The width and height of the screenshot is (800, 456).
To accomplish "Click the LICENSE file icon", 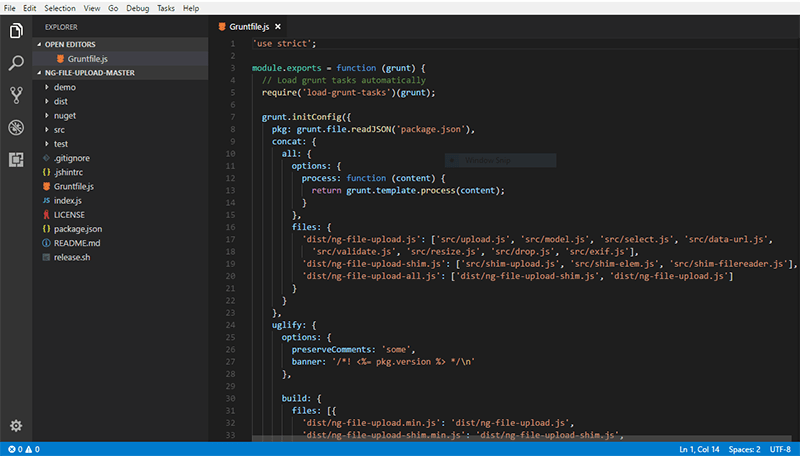I will (46, 215).
